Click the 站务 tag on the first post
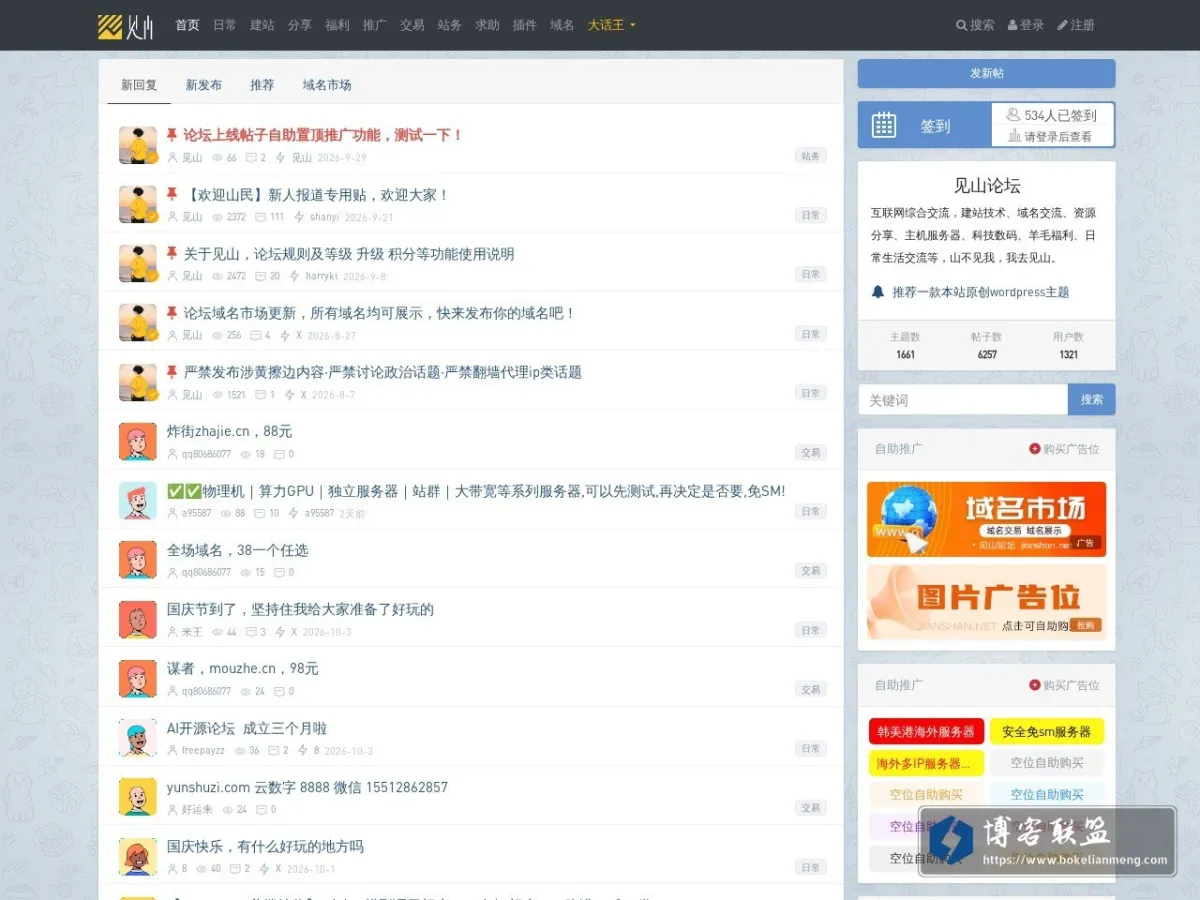 (x=811, y=156)
